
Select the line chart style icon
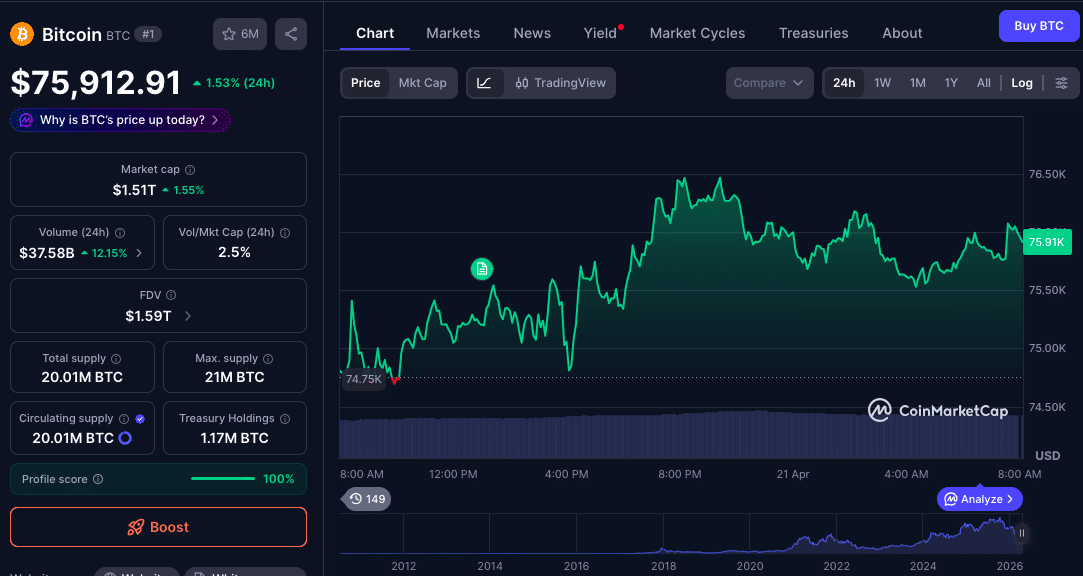click(485, 83)
